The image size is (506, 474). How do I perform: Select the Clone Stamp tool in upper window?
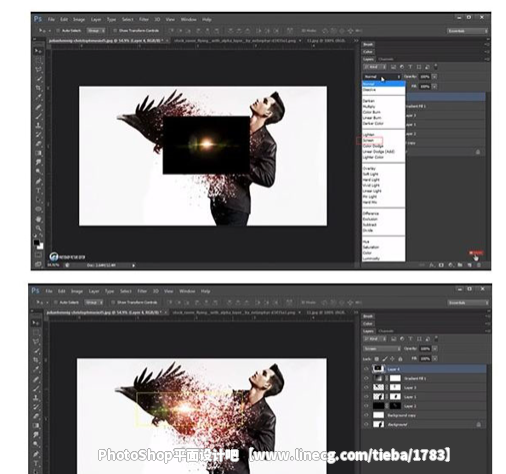pyautogui.click(x=39, y=125)
